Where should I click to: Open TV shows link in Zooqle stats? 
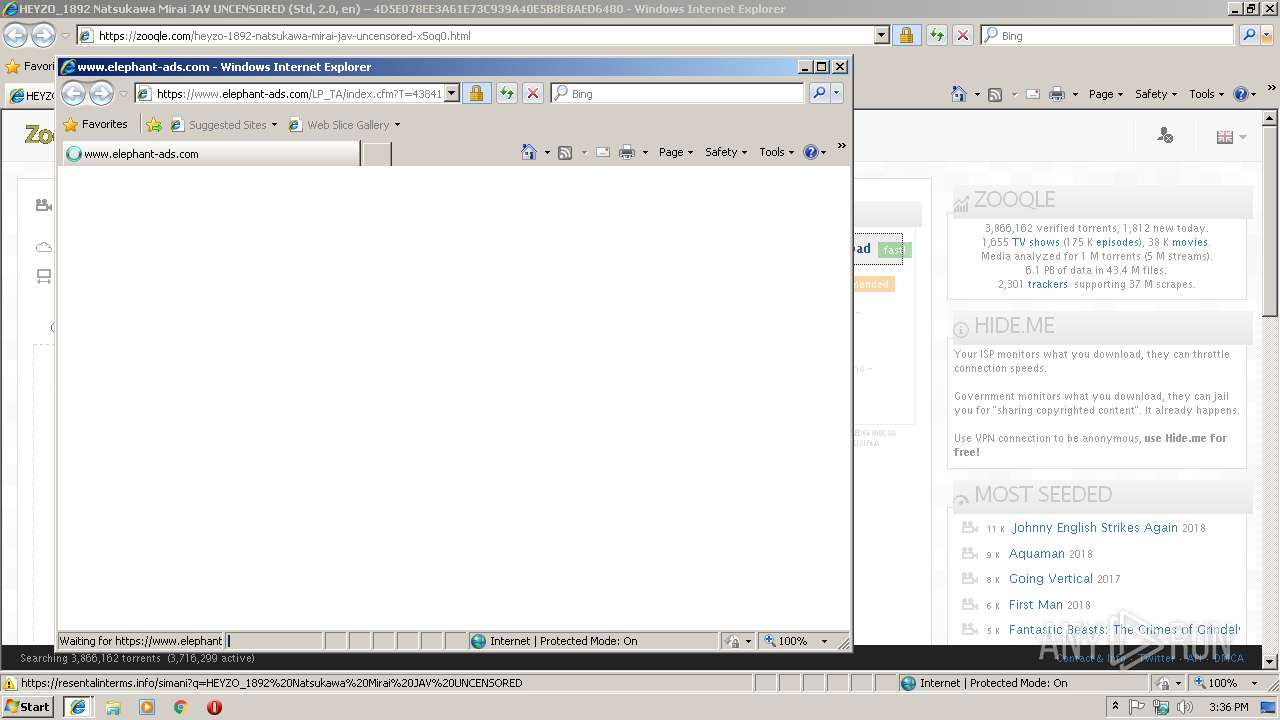[1036, 242]
